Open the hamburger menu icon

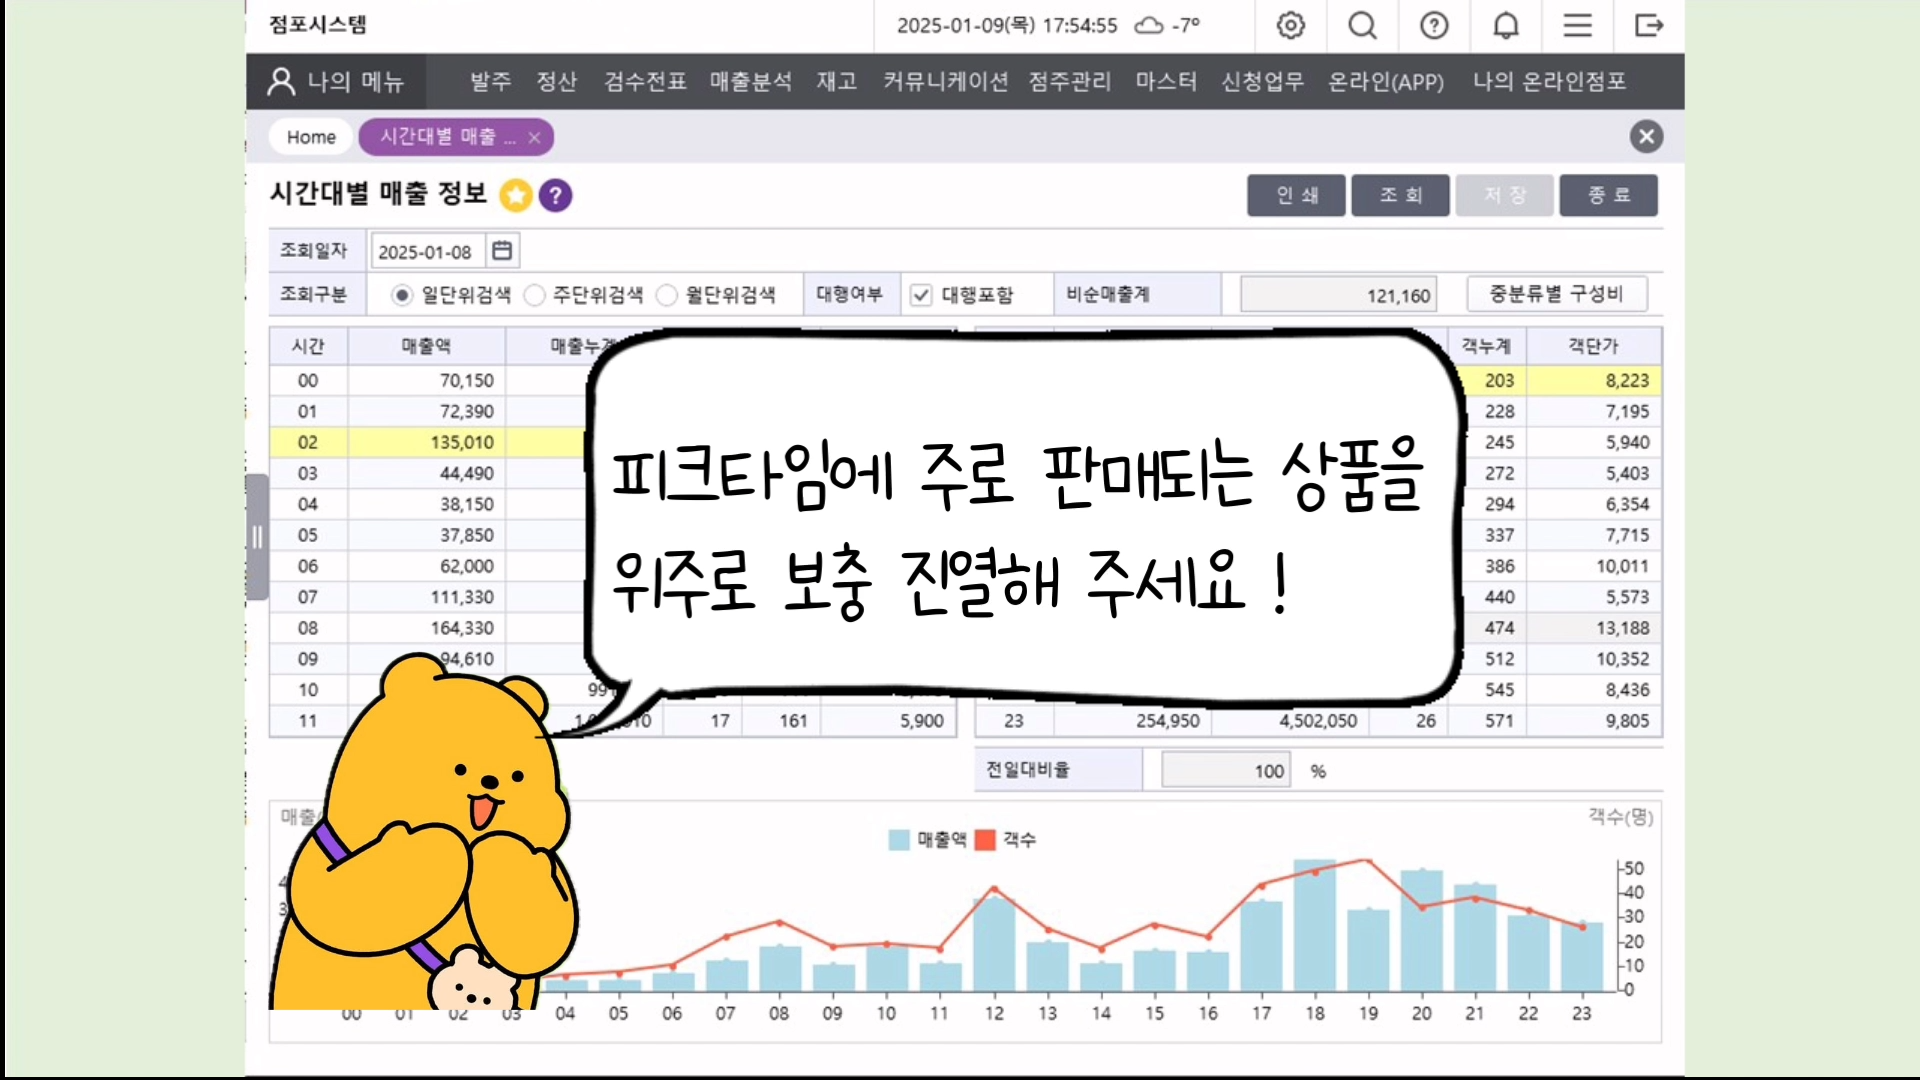tap(1577, 25)
